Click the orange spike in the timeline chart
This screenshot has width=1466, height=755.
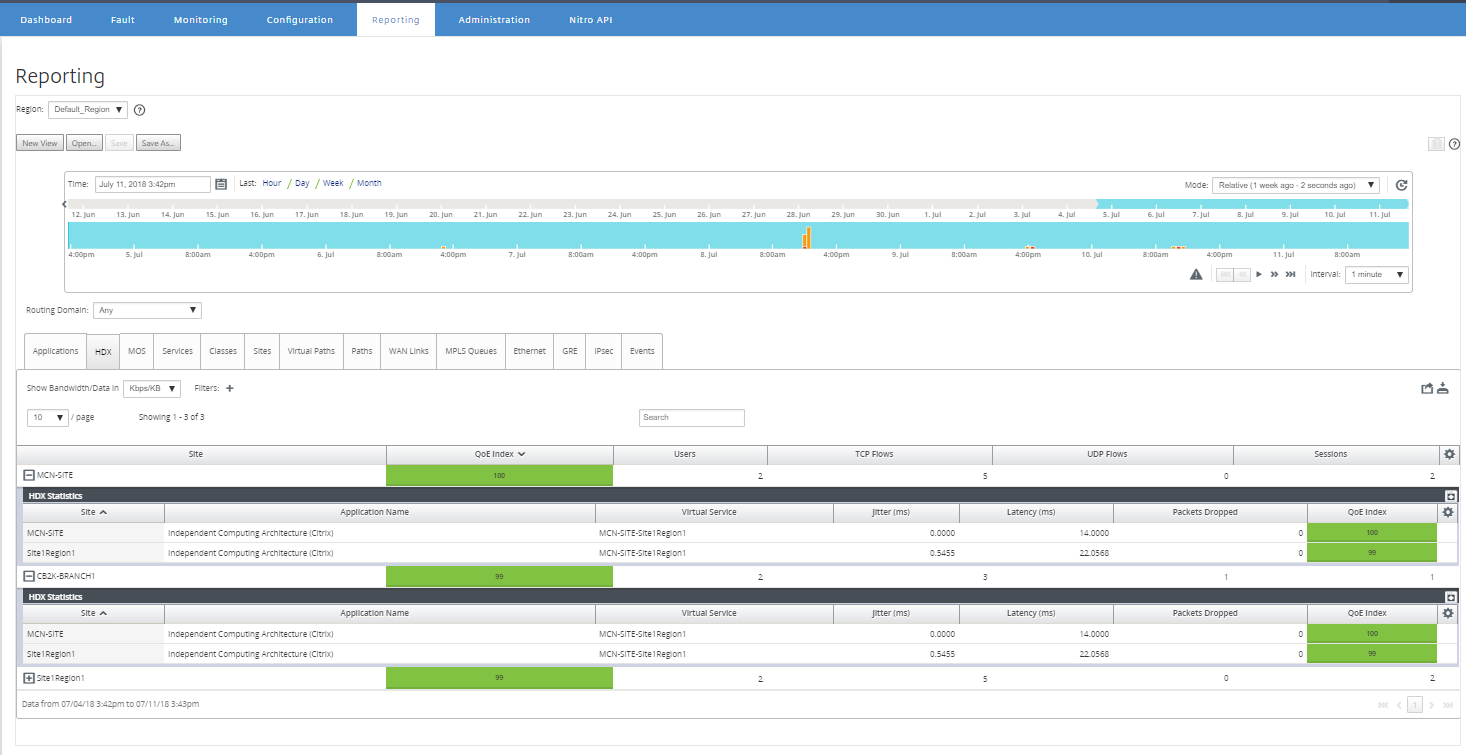(806, 238)
